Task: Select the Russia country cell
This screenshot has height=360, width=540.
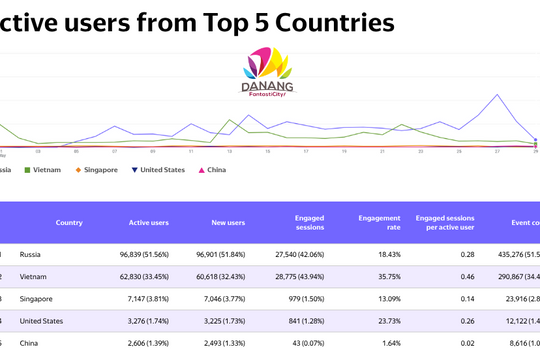Action: pos(30,255)
